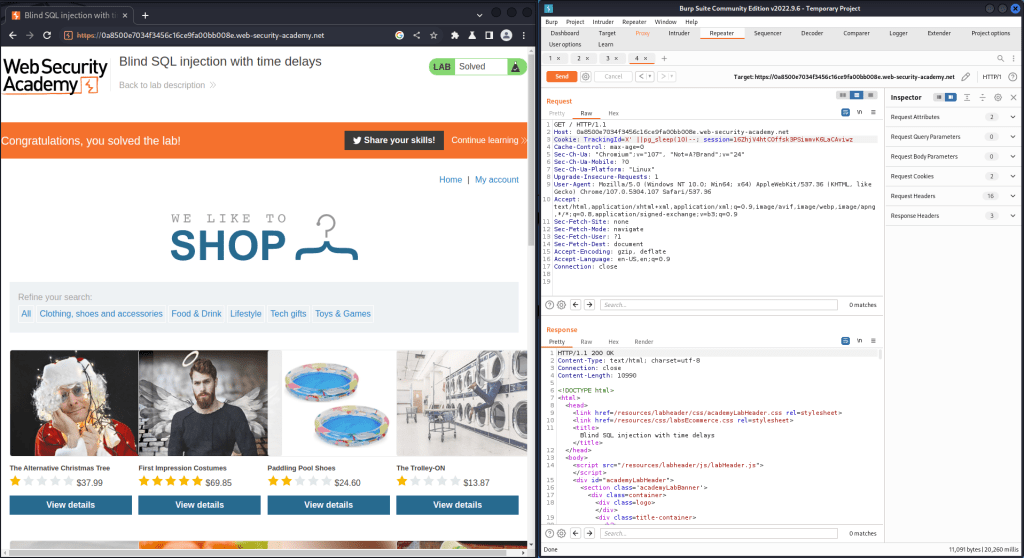Open the Render tab in Response
This screenshot has width=1024, height=558.
(x=644, y=341)
